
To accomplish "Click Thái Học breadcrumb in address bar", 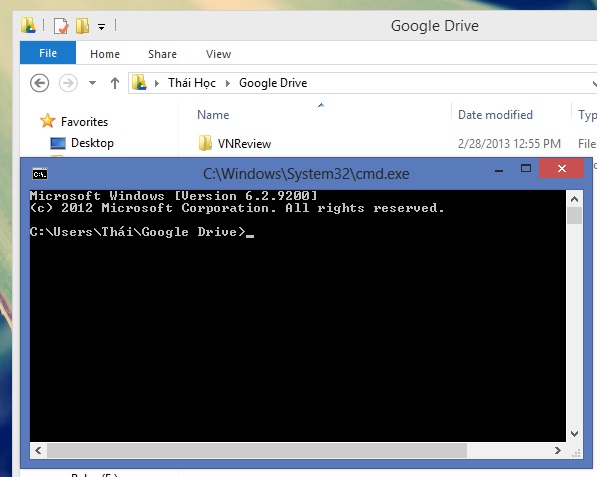I will coord(192,83).
